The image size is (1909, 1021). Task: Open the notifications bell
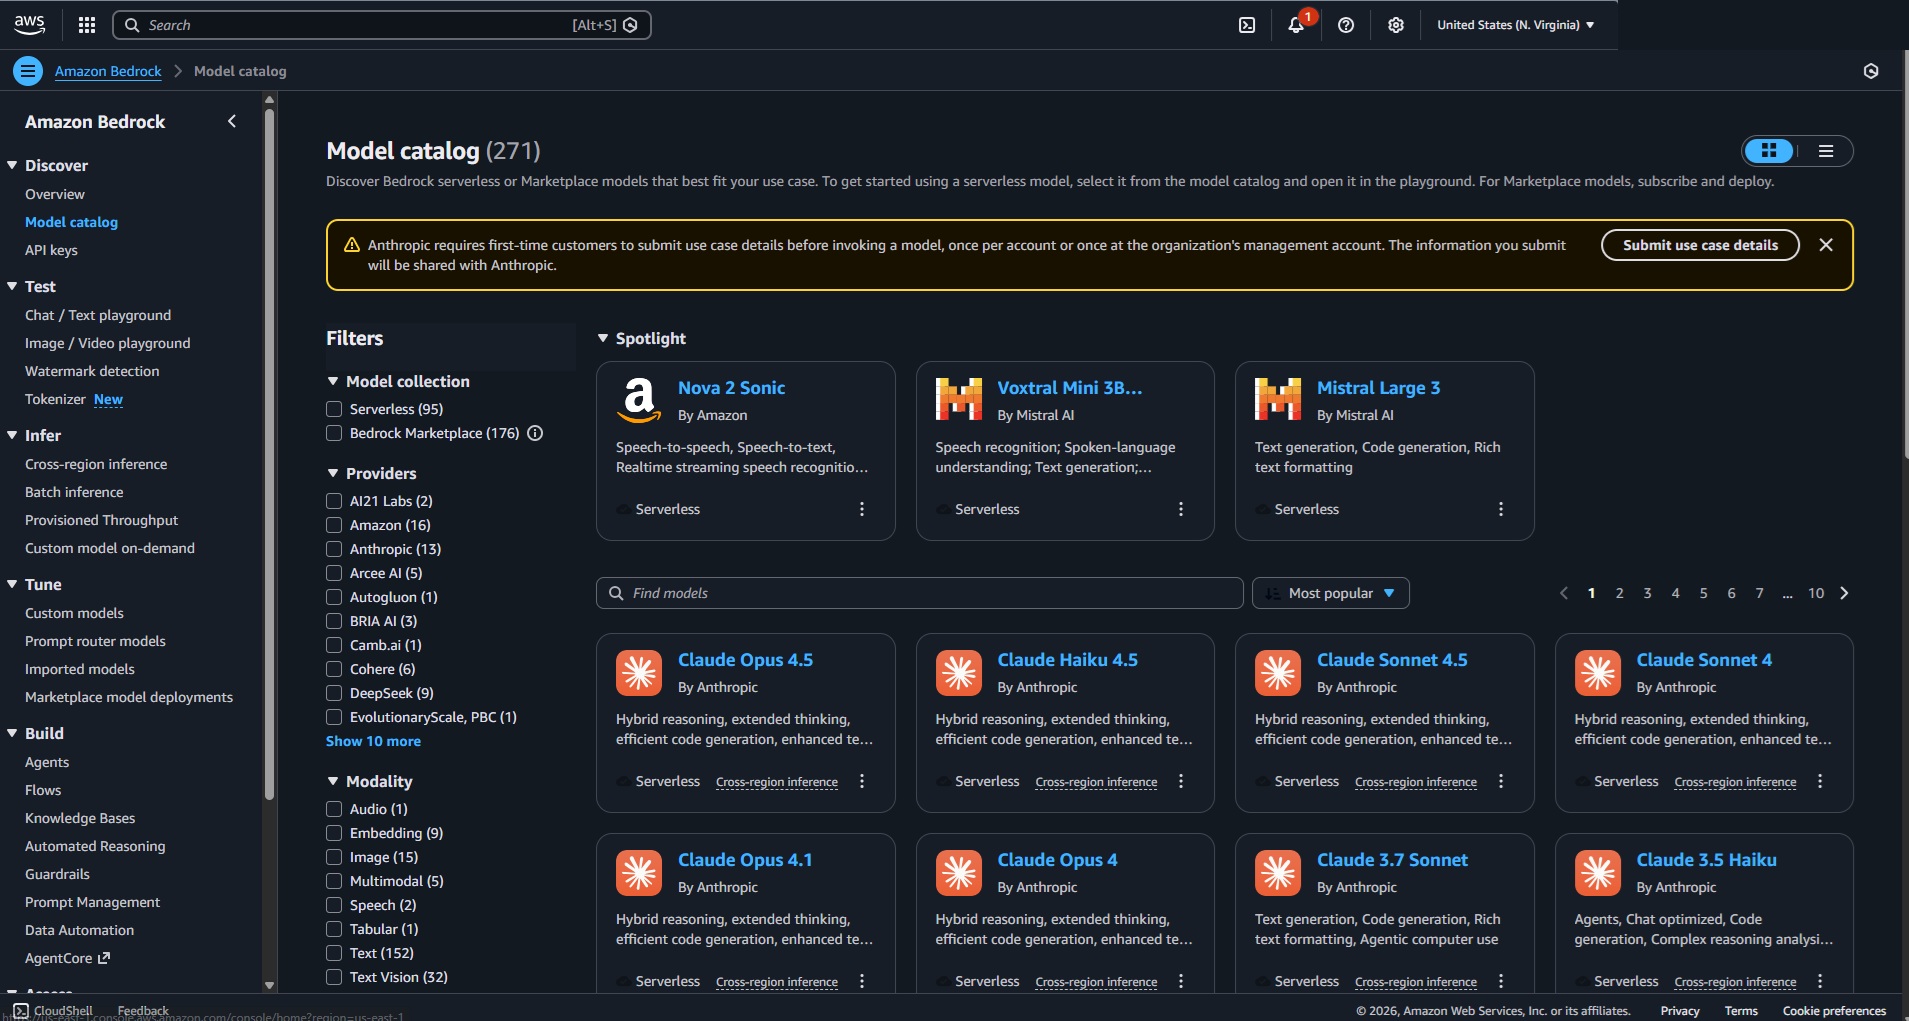1296,25
